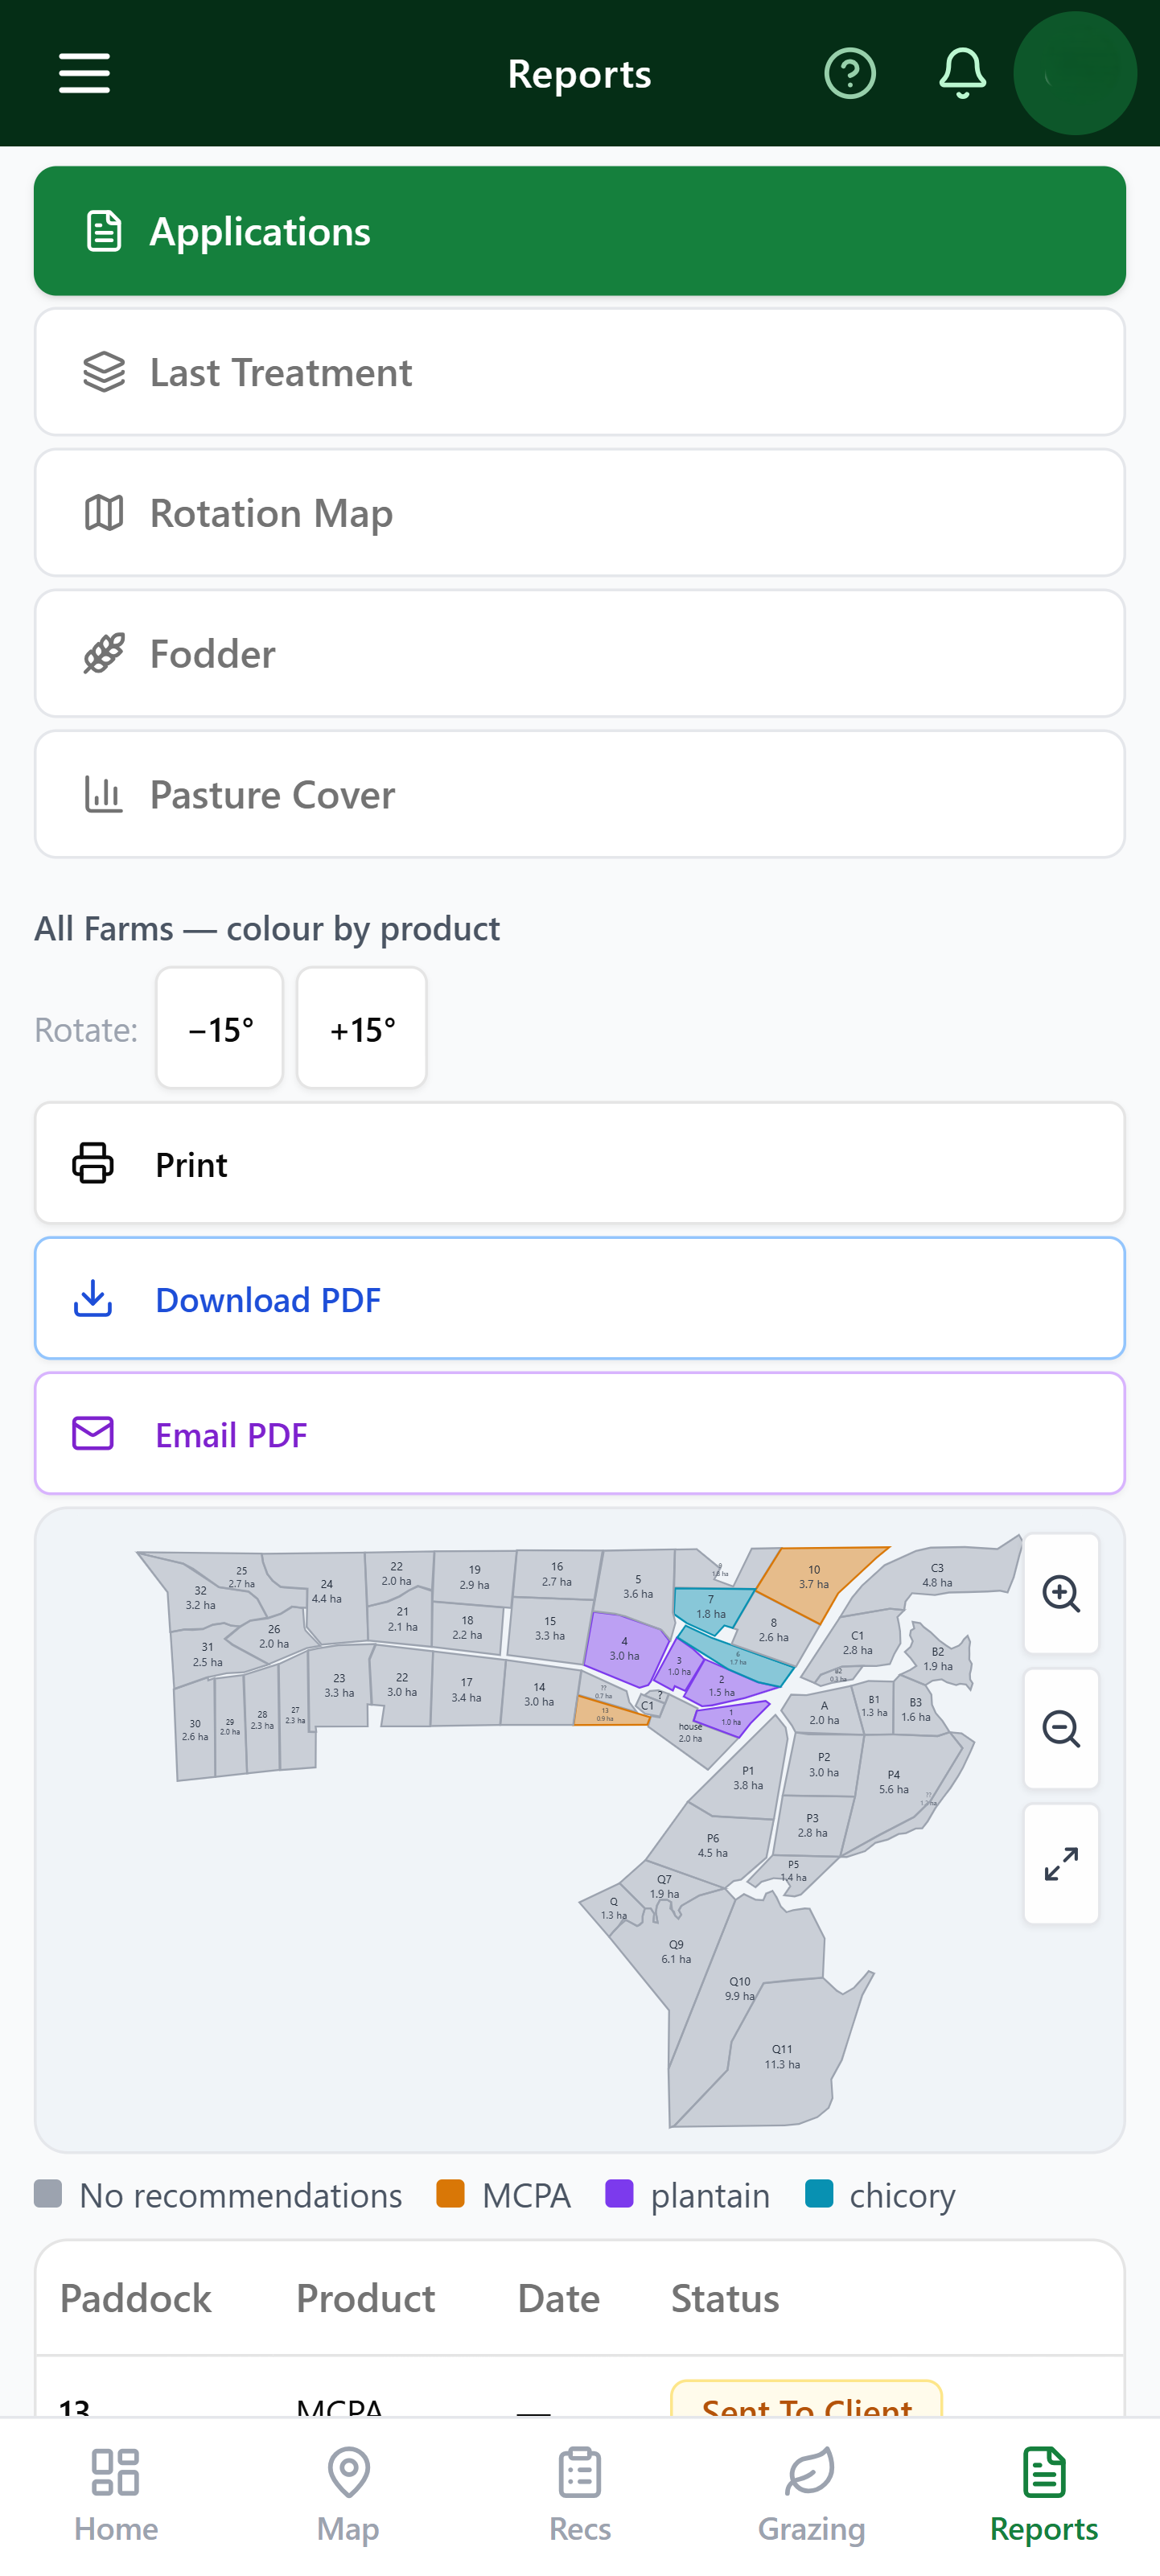The image size is (1160, 2576).
Task: Select paddock P4 on the map
Action: 894,1783
